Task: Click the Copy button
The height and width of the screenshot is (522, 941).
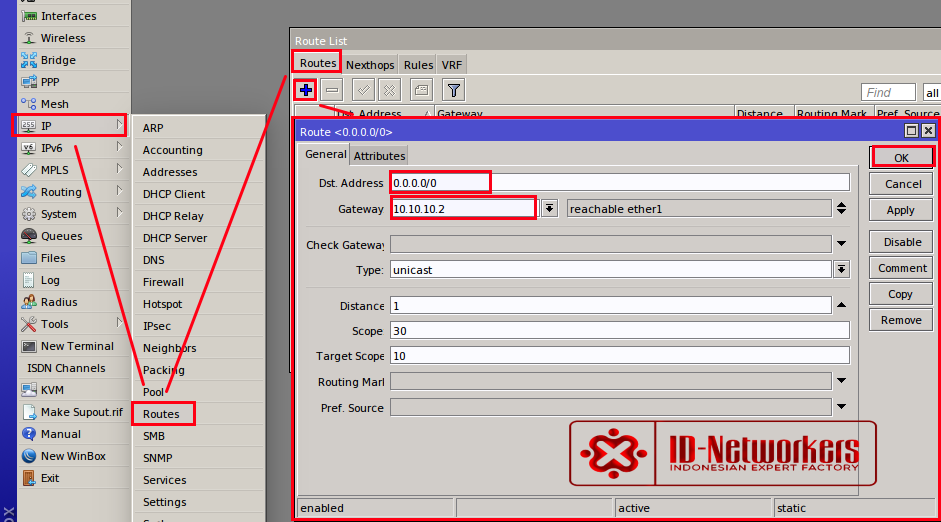Action: tap(901, 294)
